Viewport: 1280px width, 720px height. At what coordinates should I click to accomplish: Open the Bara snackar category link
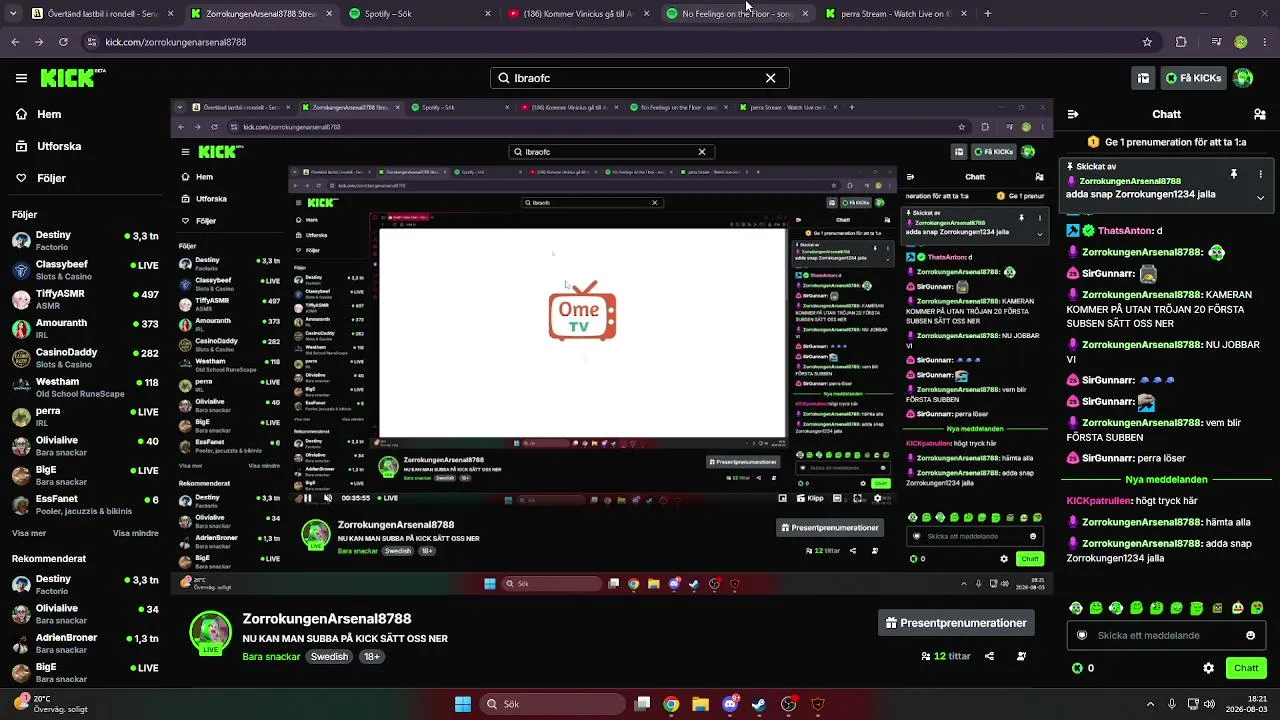270,657
